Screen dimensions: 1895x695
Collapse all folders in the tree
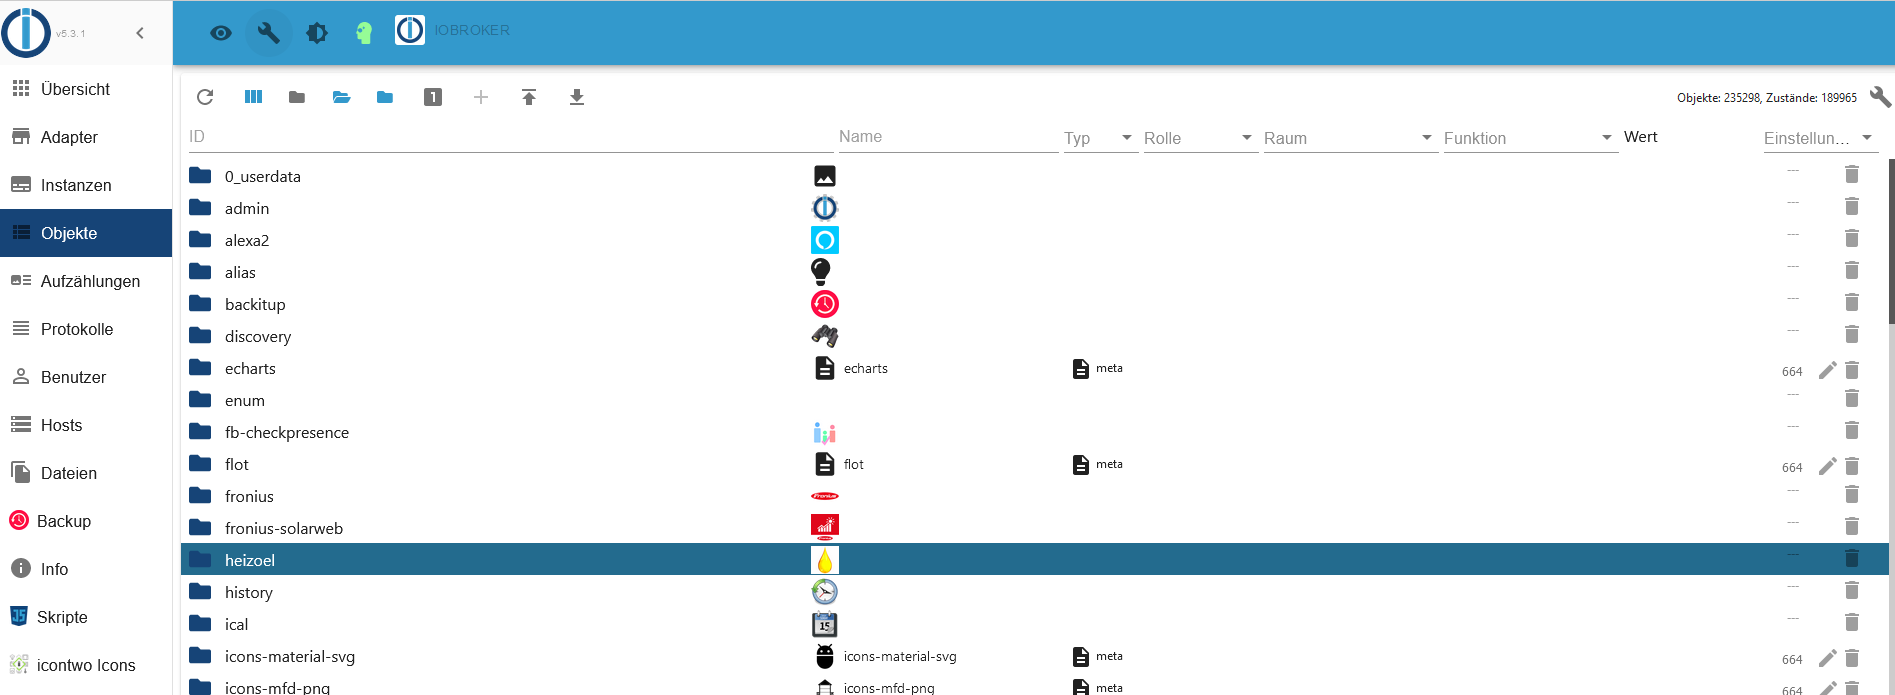coord(297,97)
